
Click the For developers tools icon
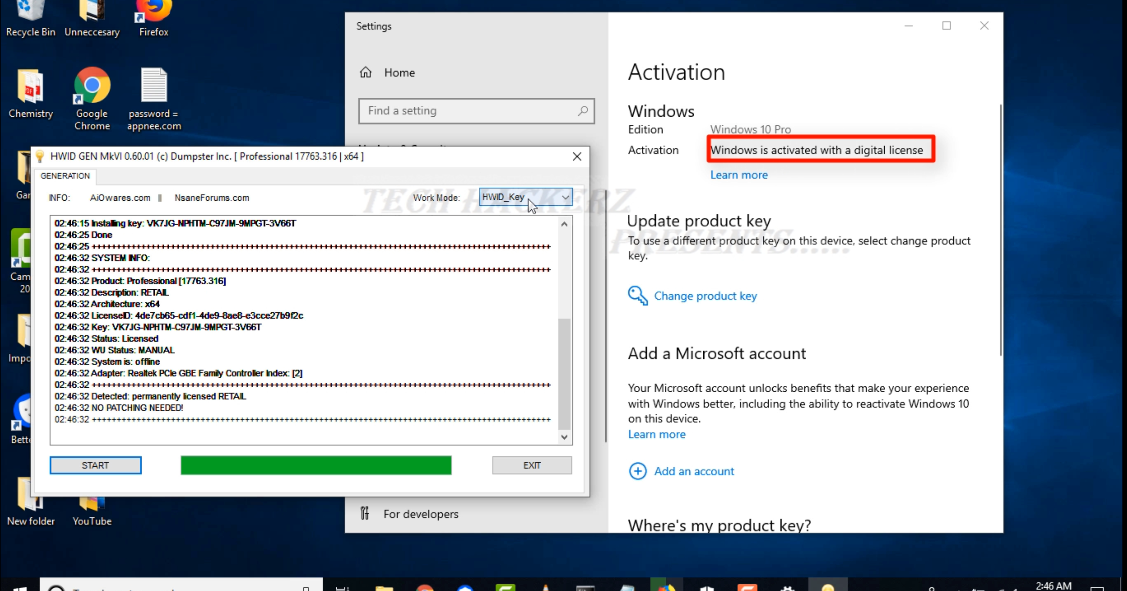tap(365, 513)
